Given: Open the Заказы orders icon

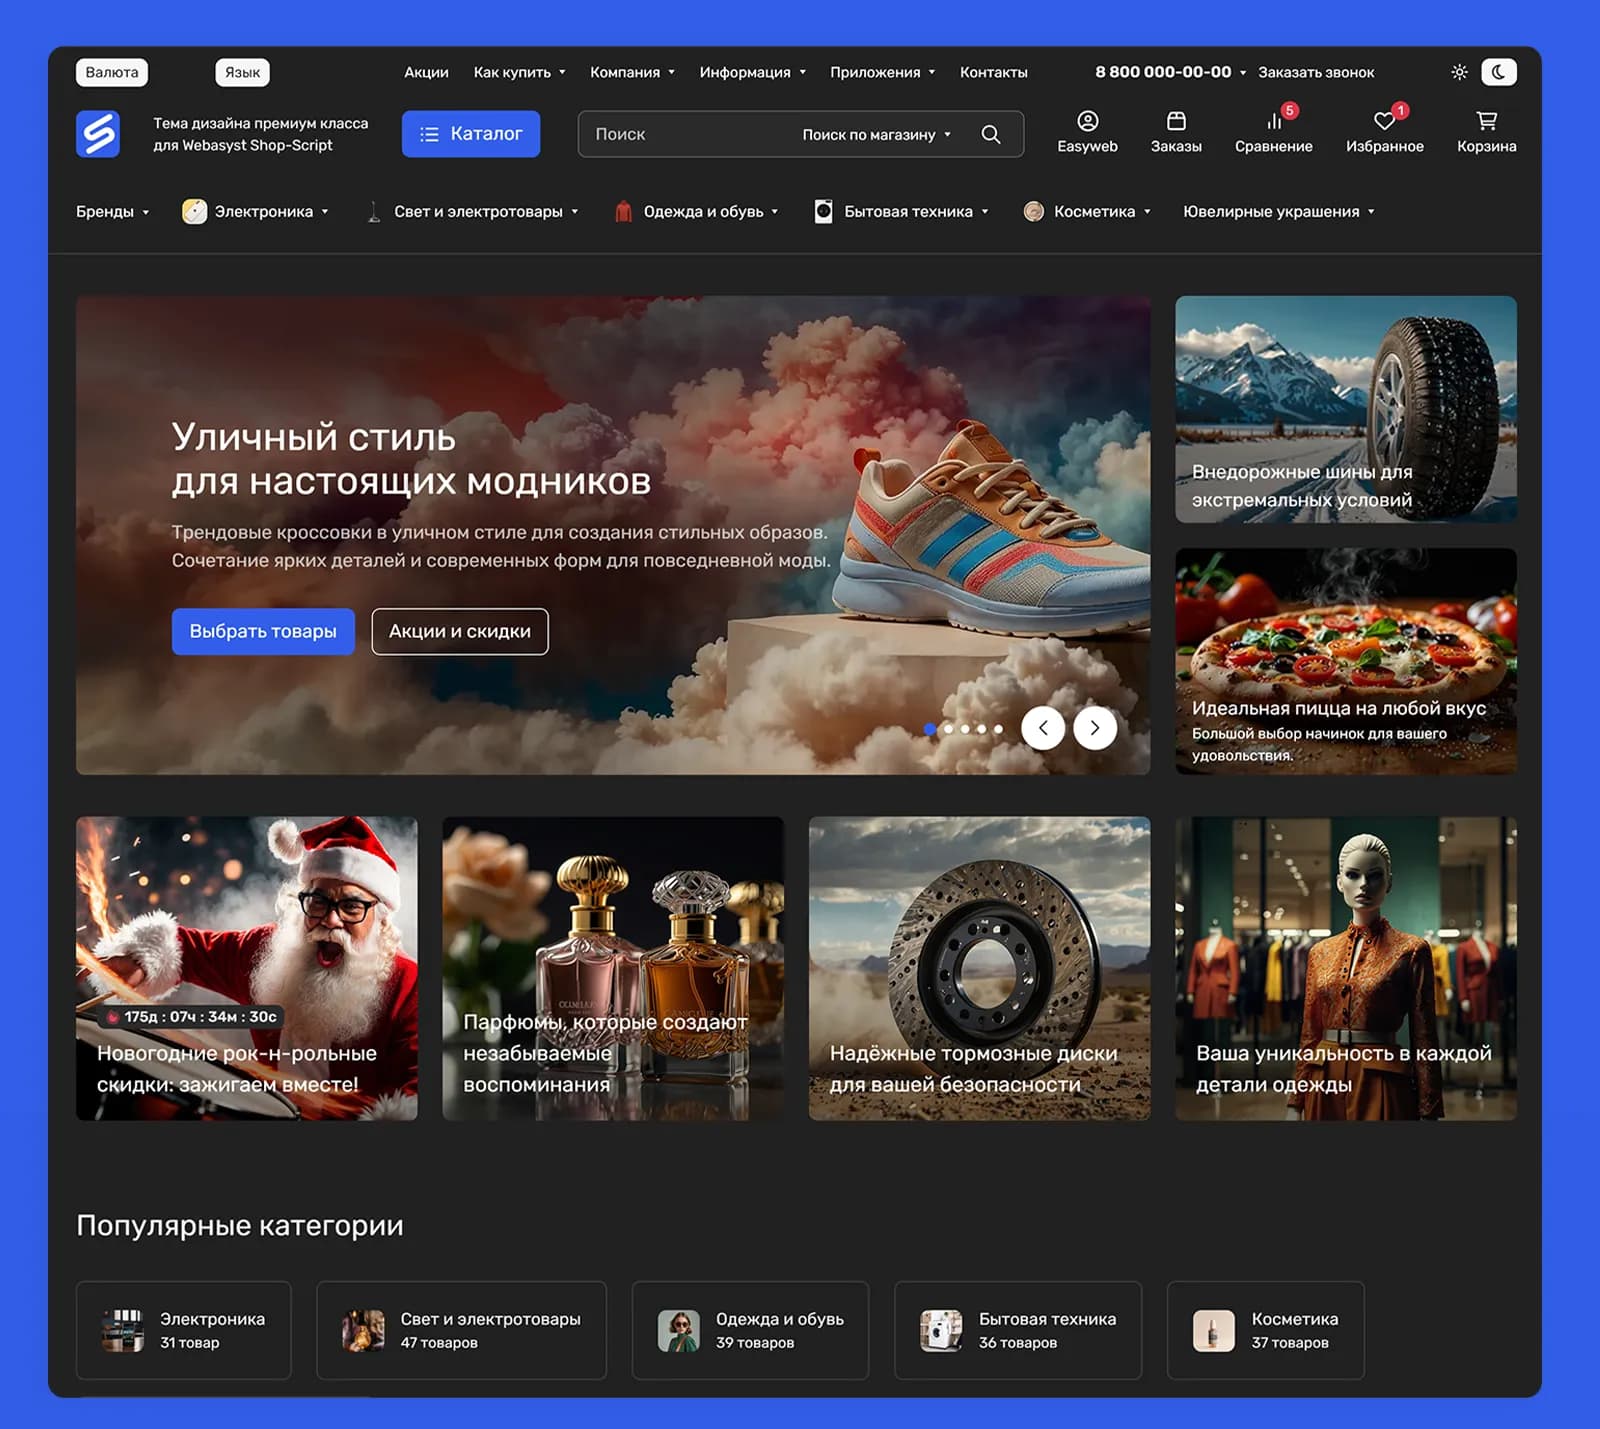Looking at the screenshot, I should pos(1176,122).
